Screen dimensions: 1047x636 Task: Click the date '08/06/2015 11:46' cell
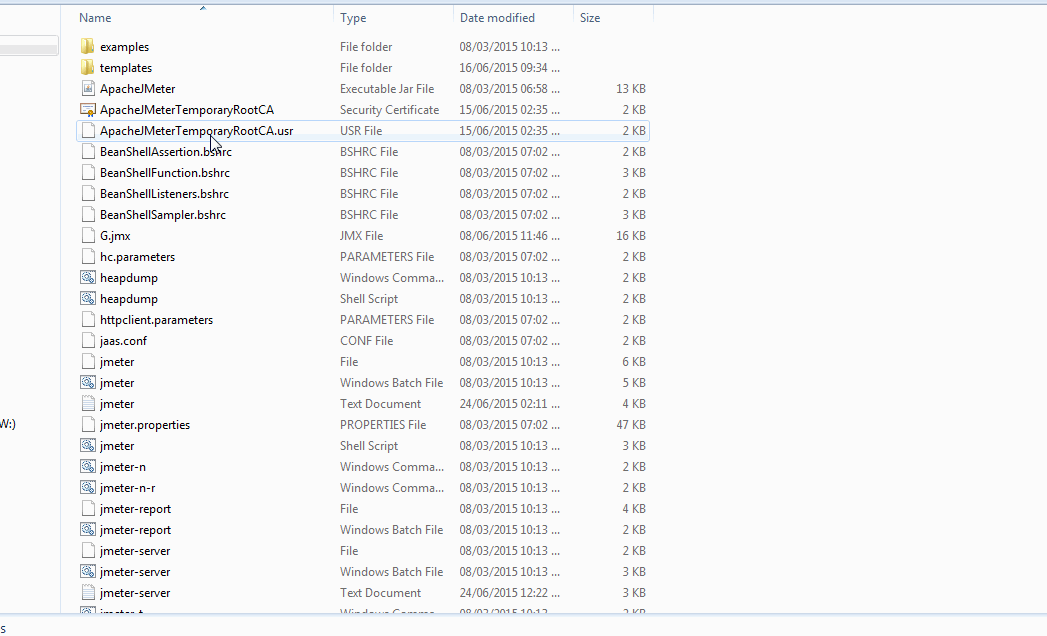[x=509, y=236]
